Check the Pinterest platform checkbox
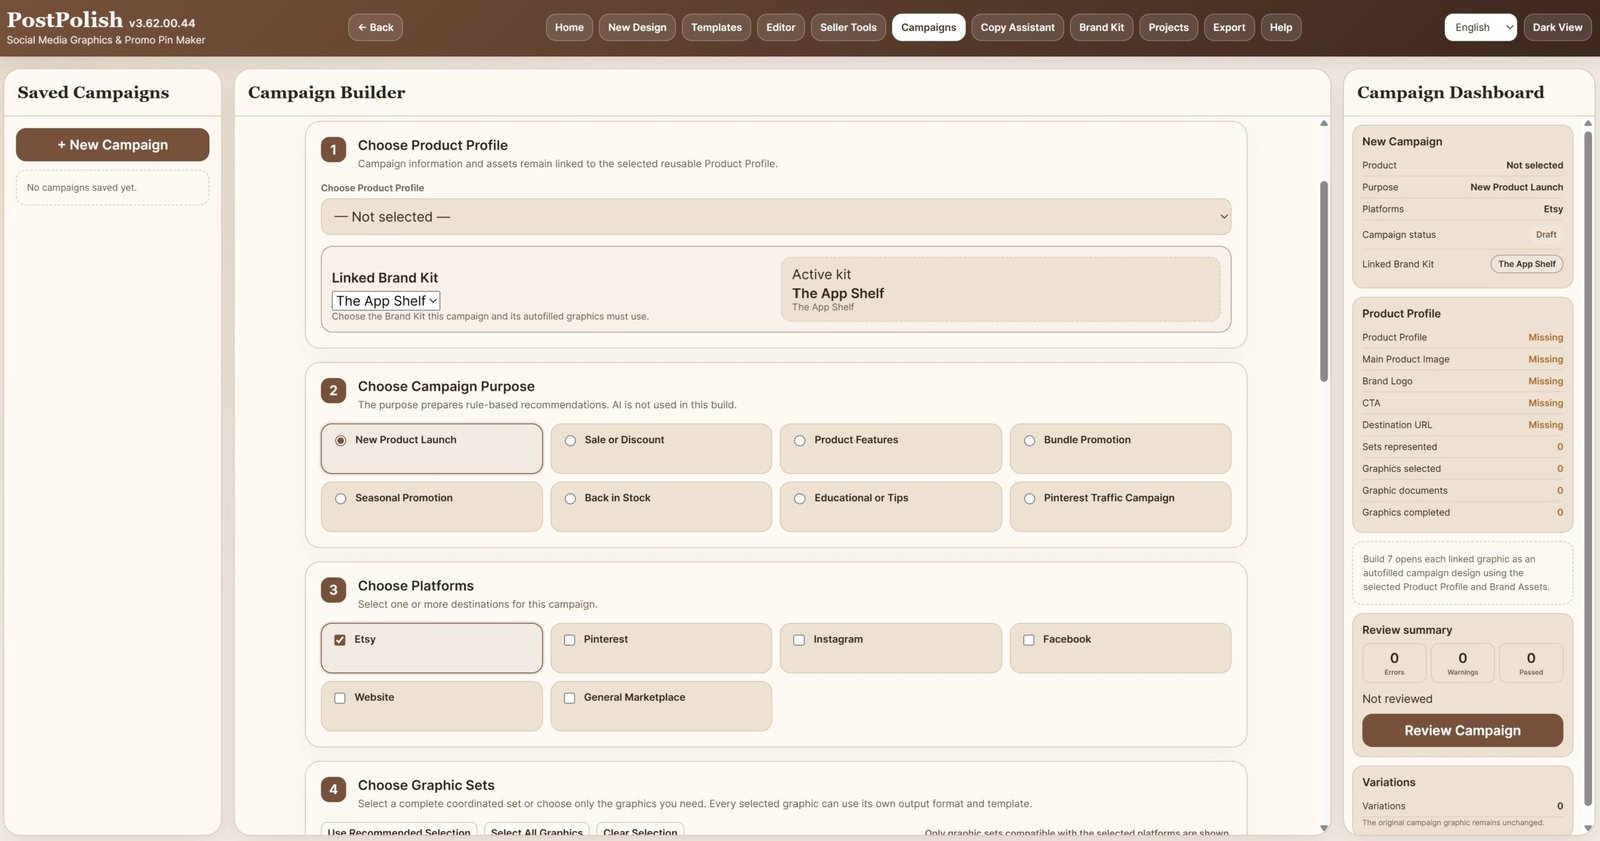The height and width of the screenshot is (841, 1600). click(x=570, y=640)
